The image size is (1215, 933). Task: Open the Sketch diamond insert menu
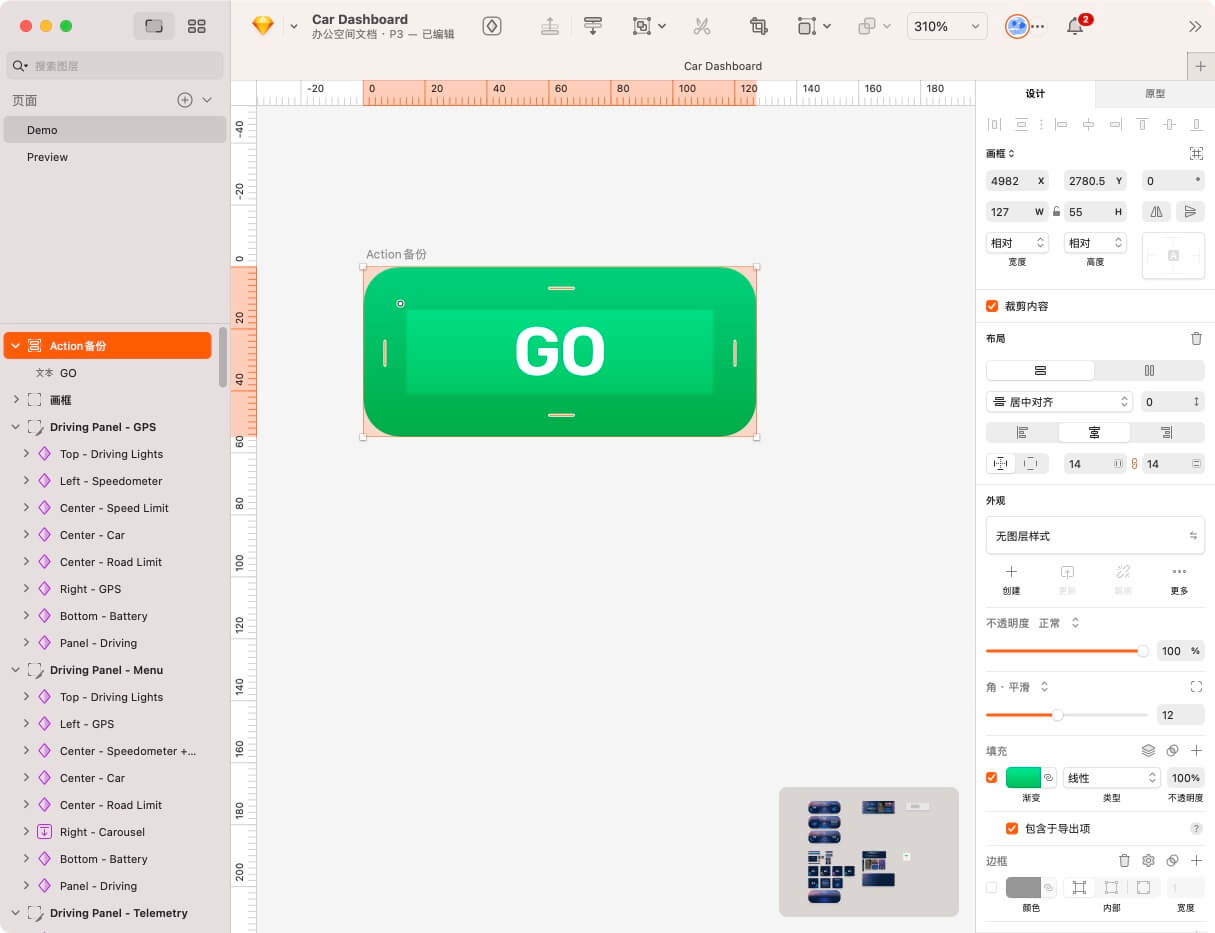tap(263, 27)
